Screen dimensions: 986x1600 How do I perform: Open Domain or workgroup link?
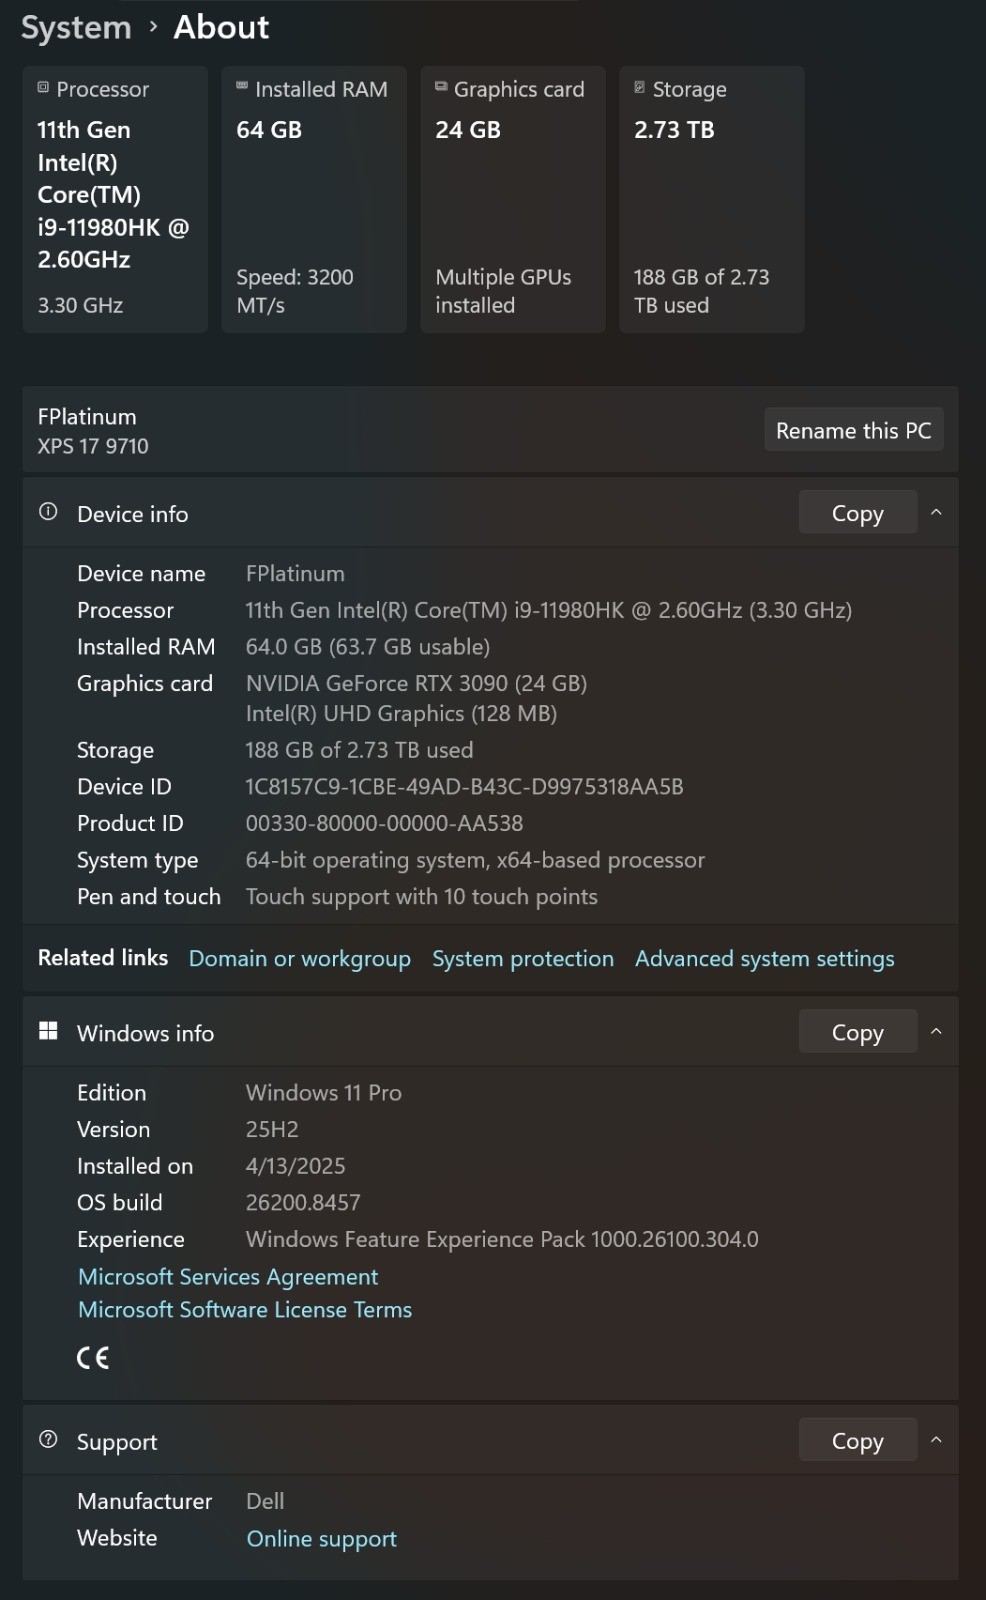coord(300,958)
